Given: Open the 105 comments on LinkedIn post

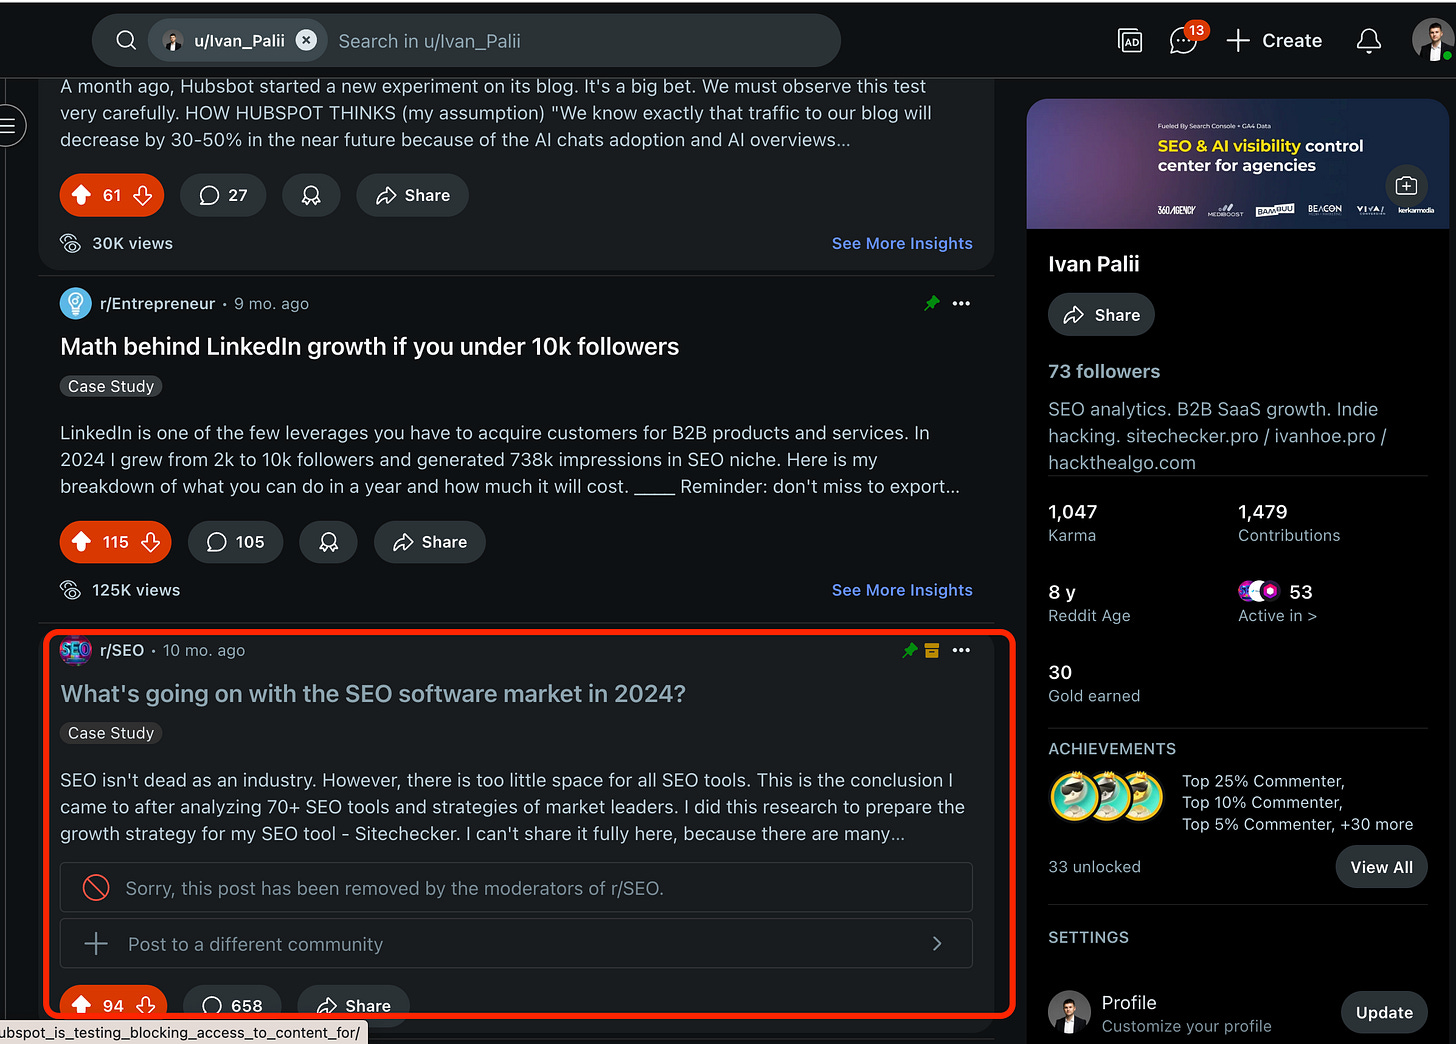Looking at the screenshot, I should pos(235,542).
